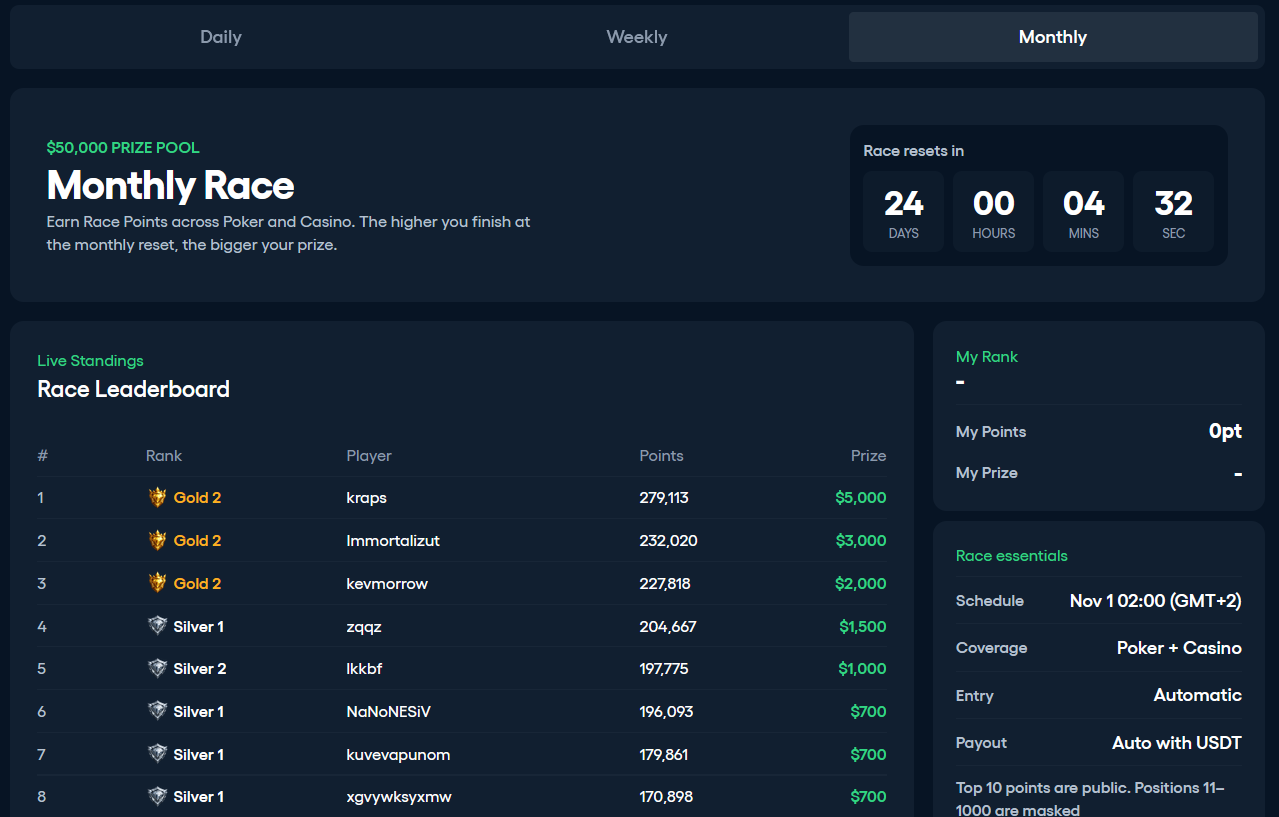Switch to the Weekly race tab
1279x817 pixels.
[x=637, y=37]
